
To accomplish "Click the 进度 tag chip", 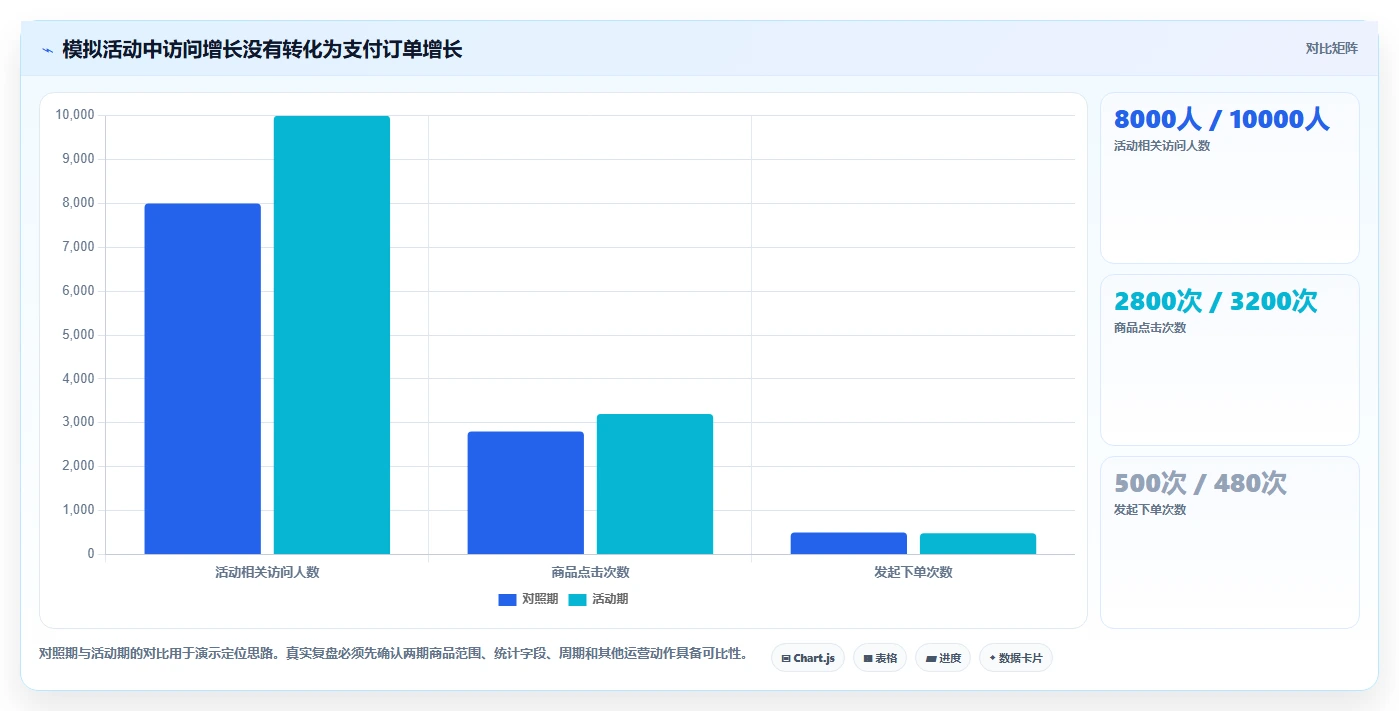I will (x=943, y=658).
